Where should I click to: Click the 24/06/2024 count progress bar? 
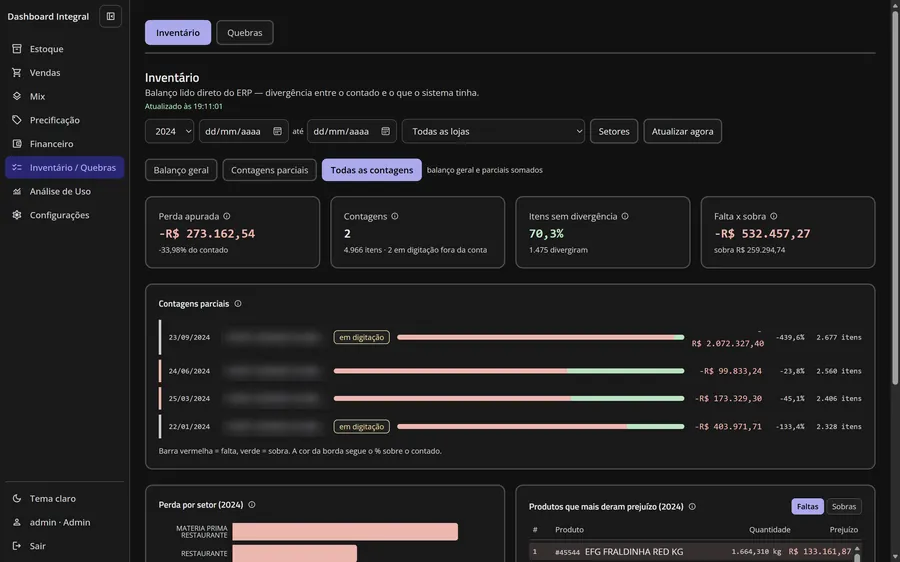click(509, 371)
